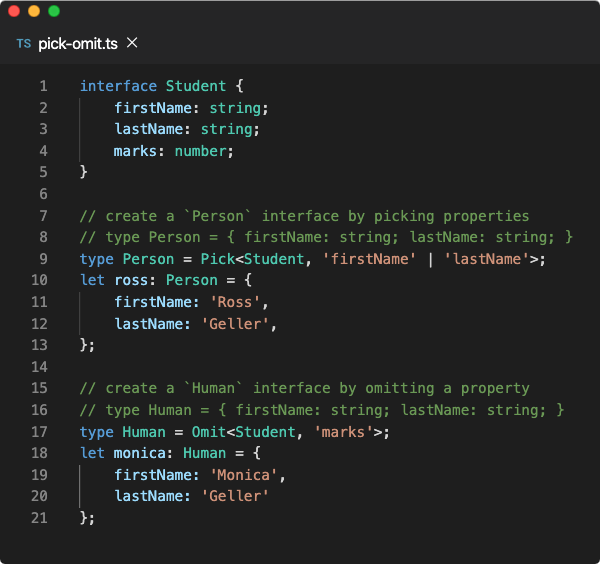Click line number 9 in the gutter

[x=44, y=259]
